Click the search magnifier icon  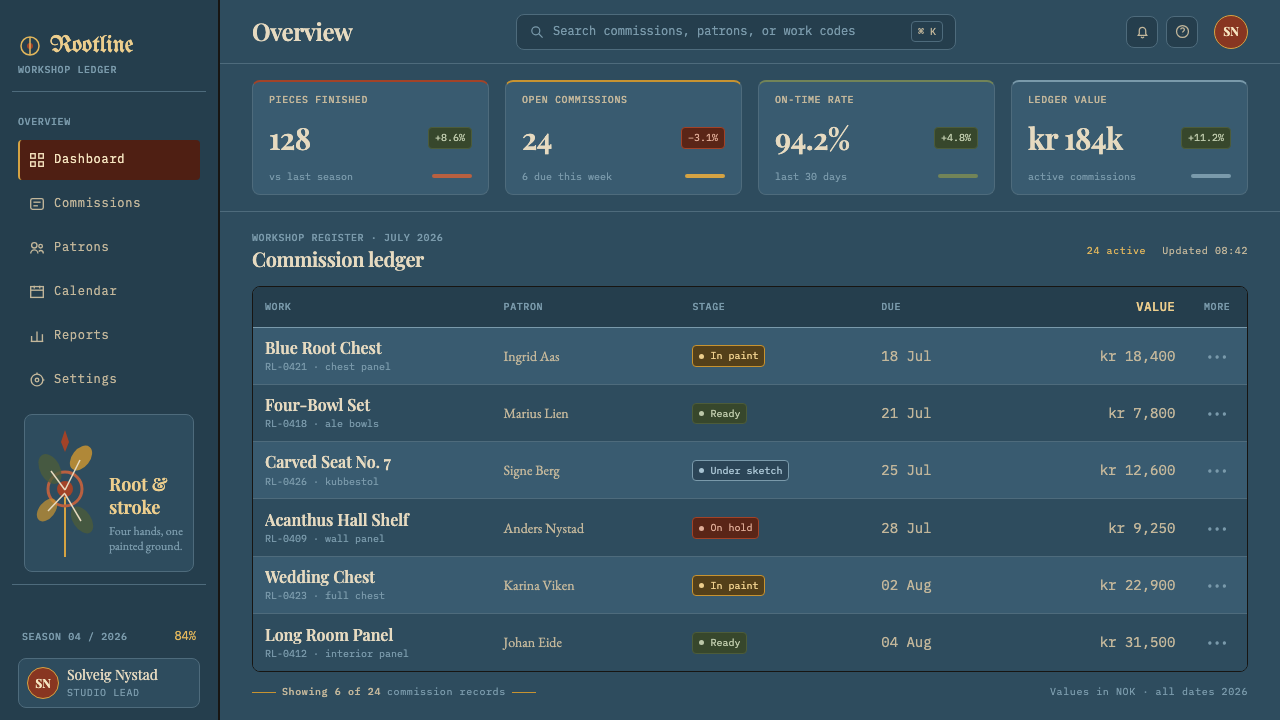[x=537, y=32]
